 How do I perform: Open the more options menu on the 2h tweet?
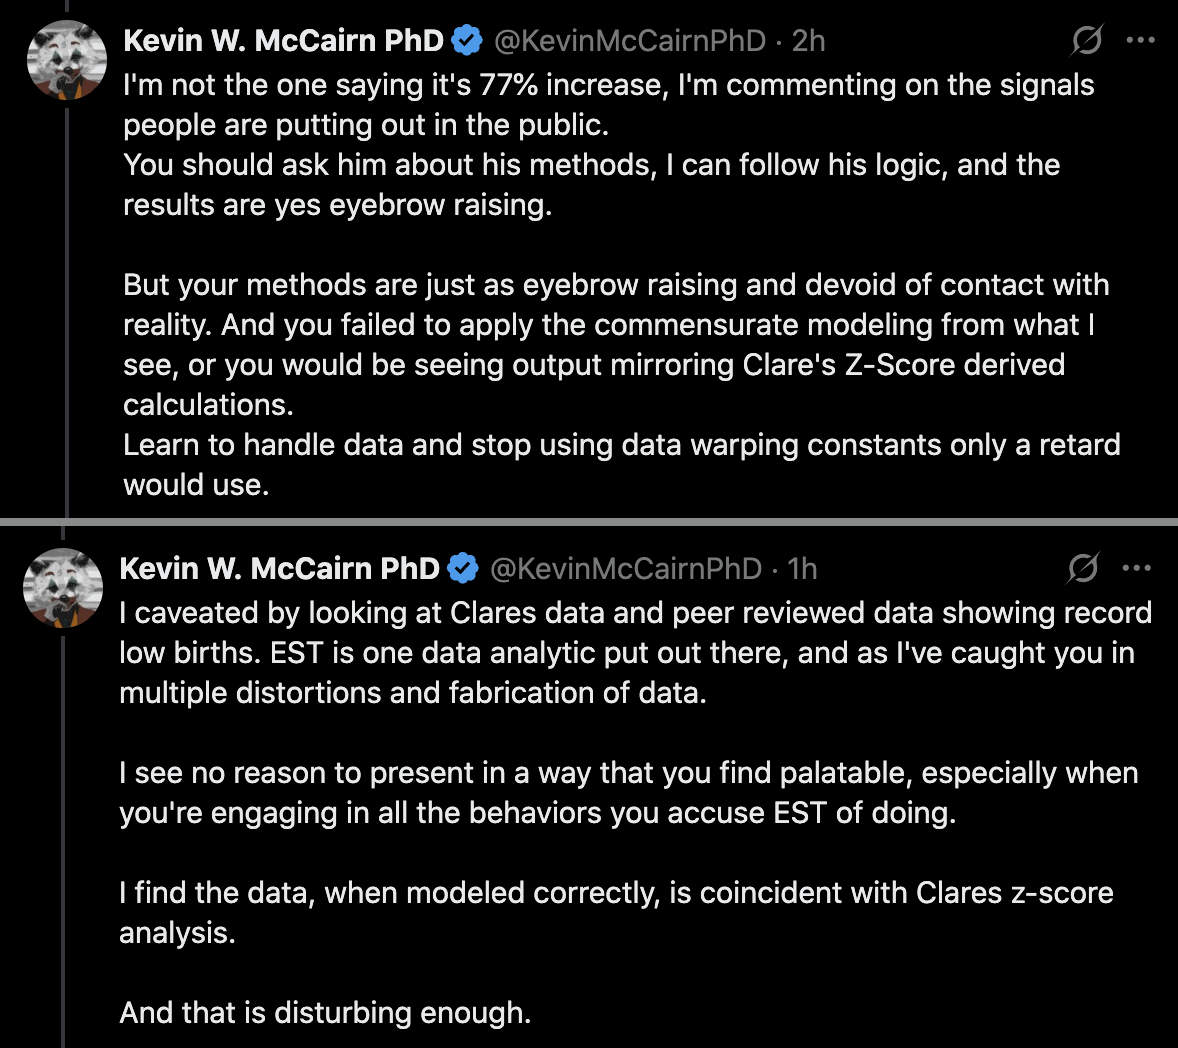tap(1140, 41)
